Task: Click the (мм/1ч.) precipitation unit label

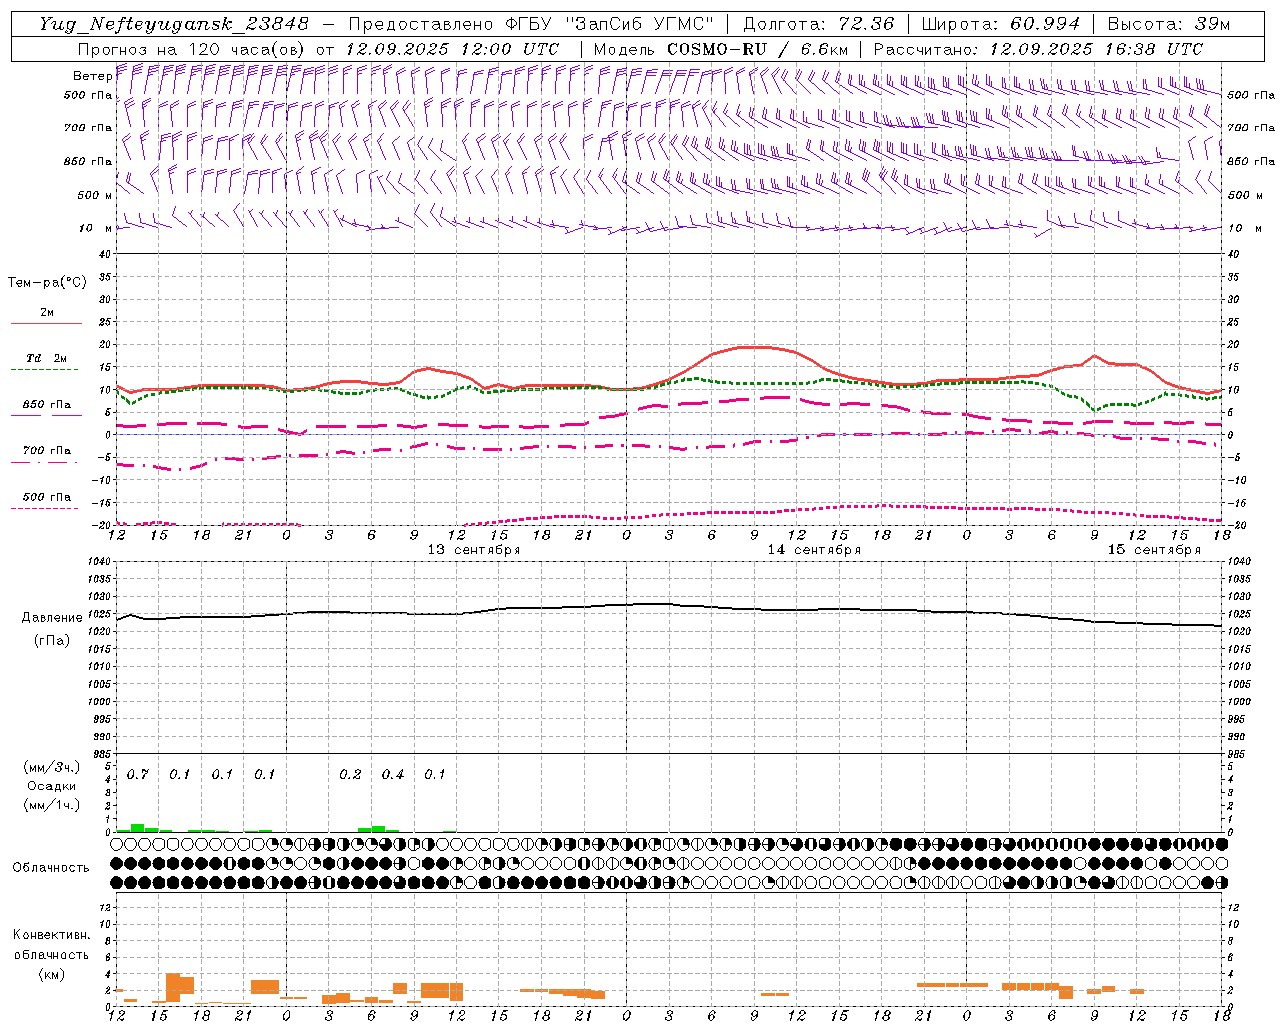Action: coord(51,805)
